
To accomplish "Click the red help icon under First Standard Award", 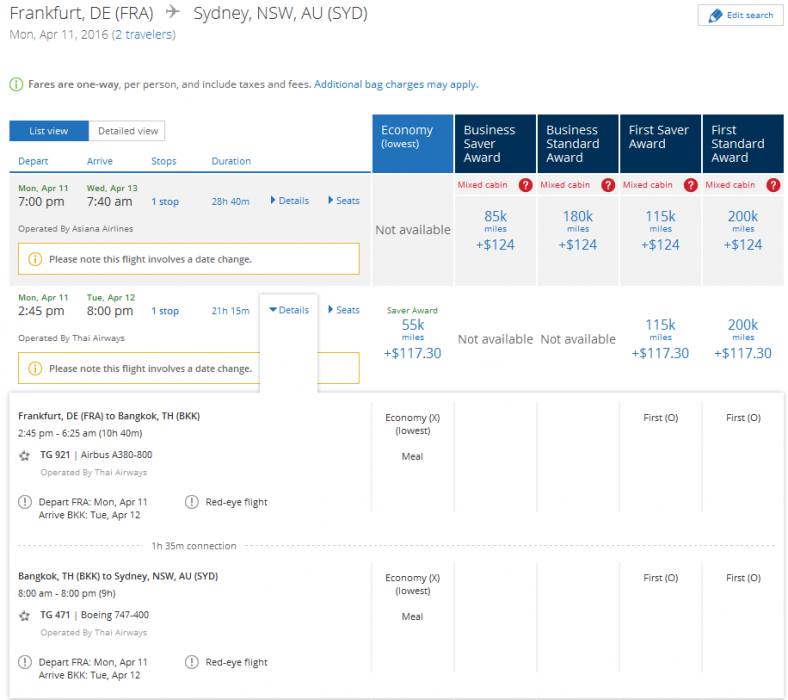I will (773, 185).
